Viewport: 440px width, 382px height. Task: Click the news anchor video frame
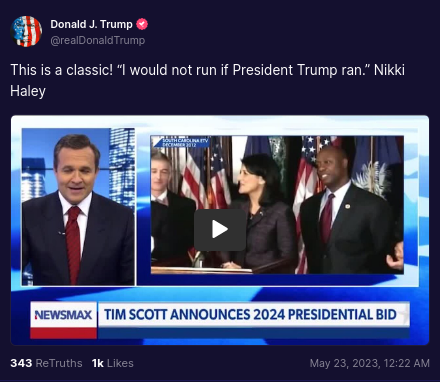78,207
